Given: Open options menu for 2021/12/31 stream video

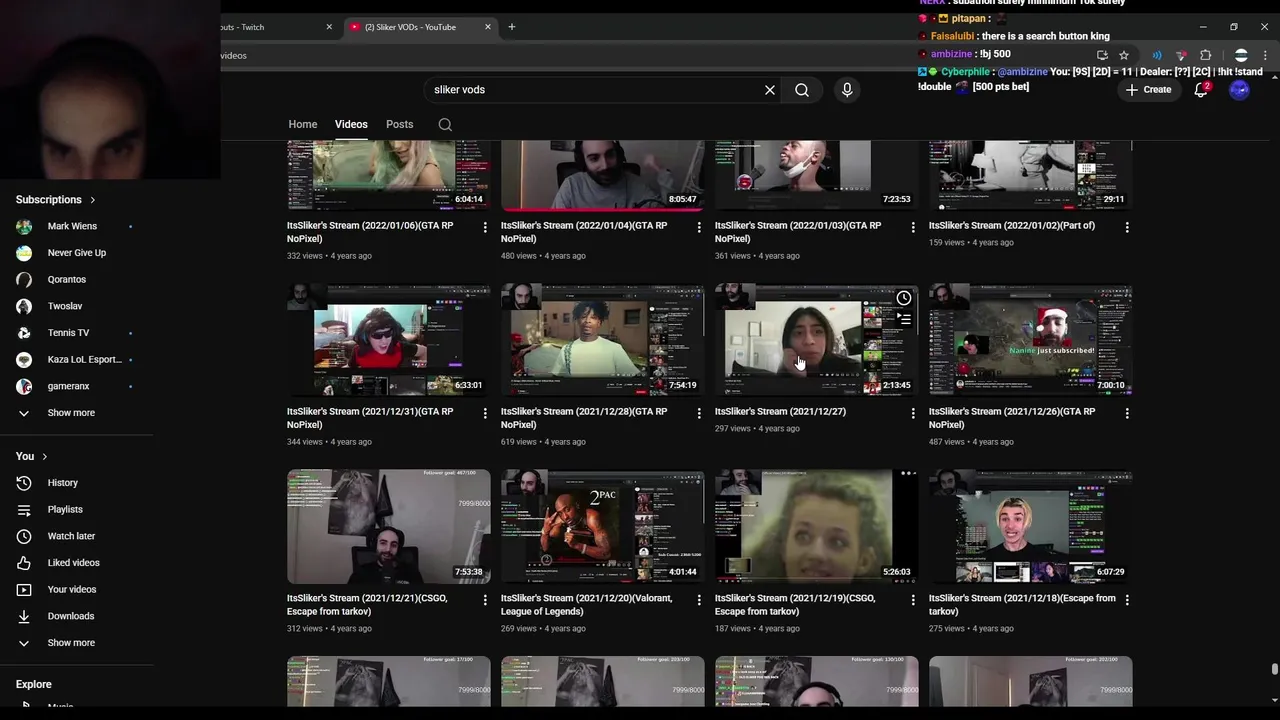Looking at the screenshot, I should point(485,414).
